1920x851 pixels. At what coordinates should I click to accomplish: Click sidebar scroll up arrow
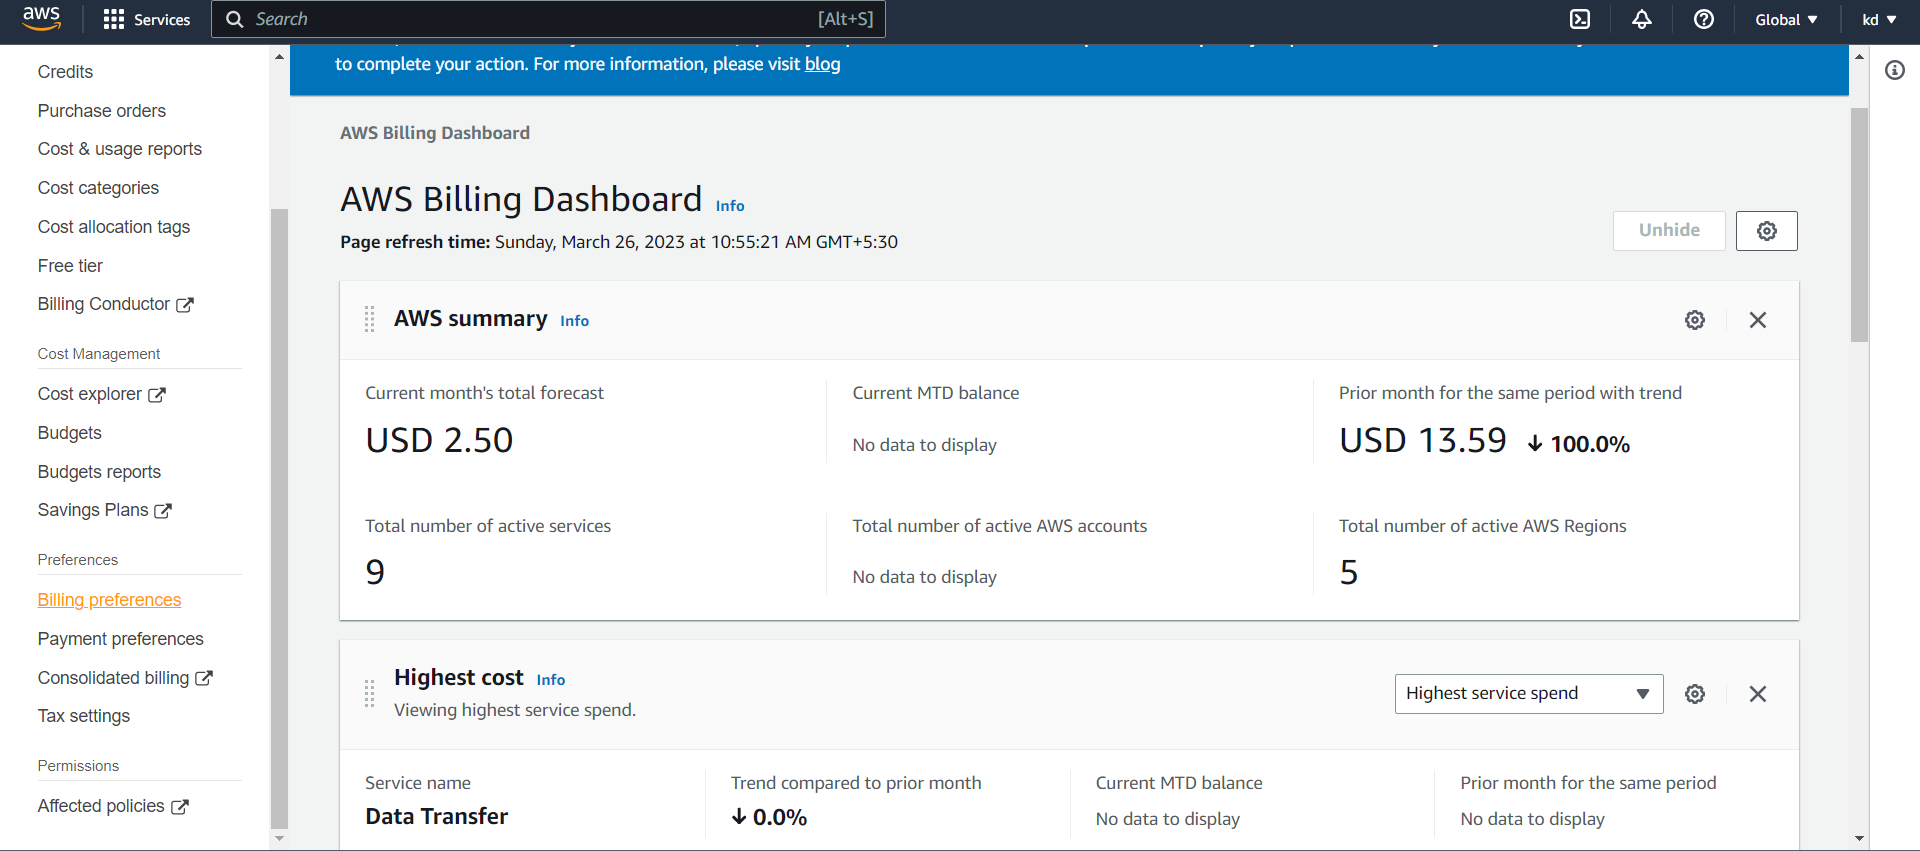click(279, 57)
